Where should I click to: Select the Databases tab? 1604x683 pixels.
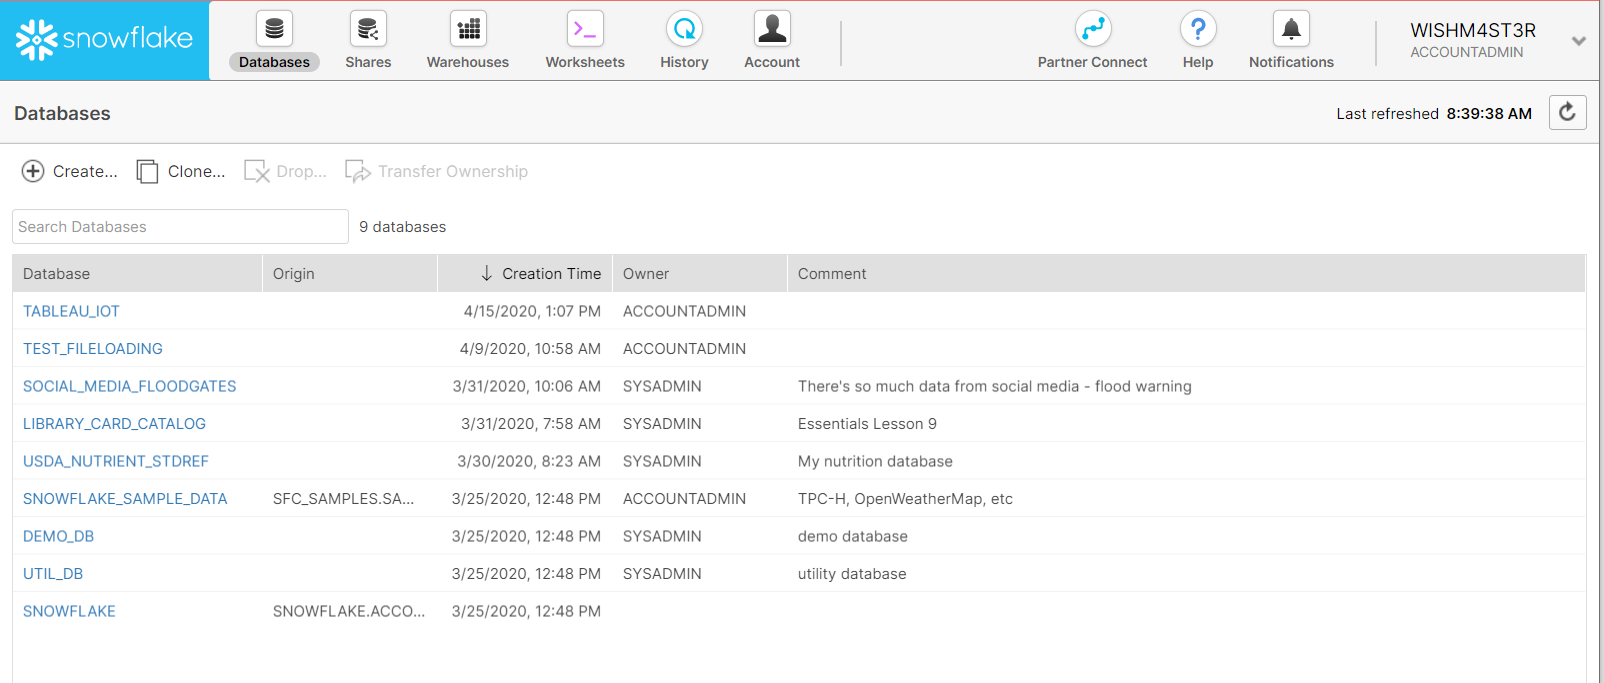[274, 62]
